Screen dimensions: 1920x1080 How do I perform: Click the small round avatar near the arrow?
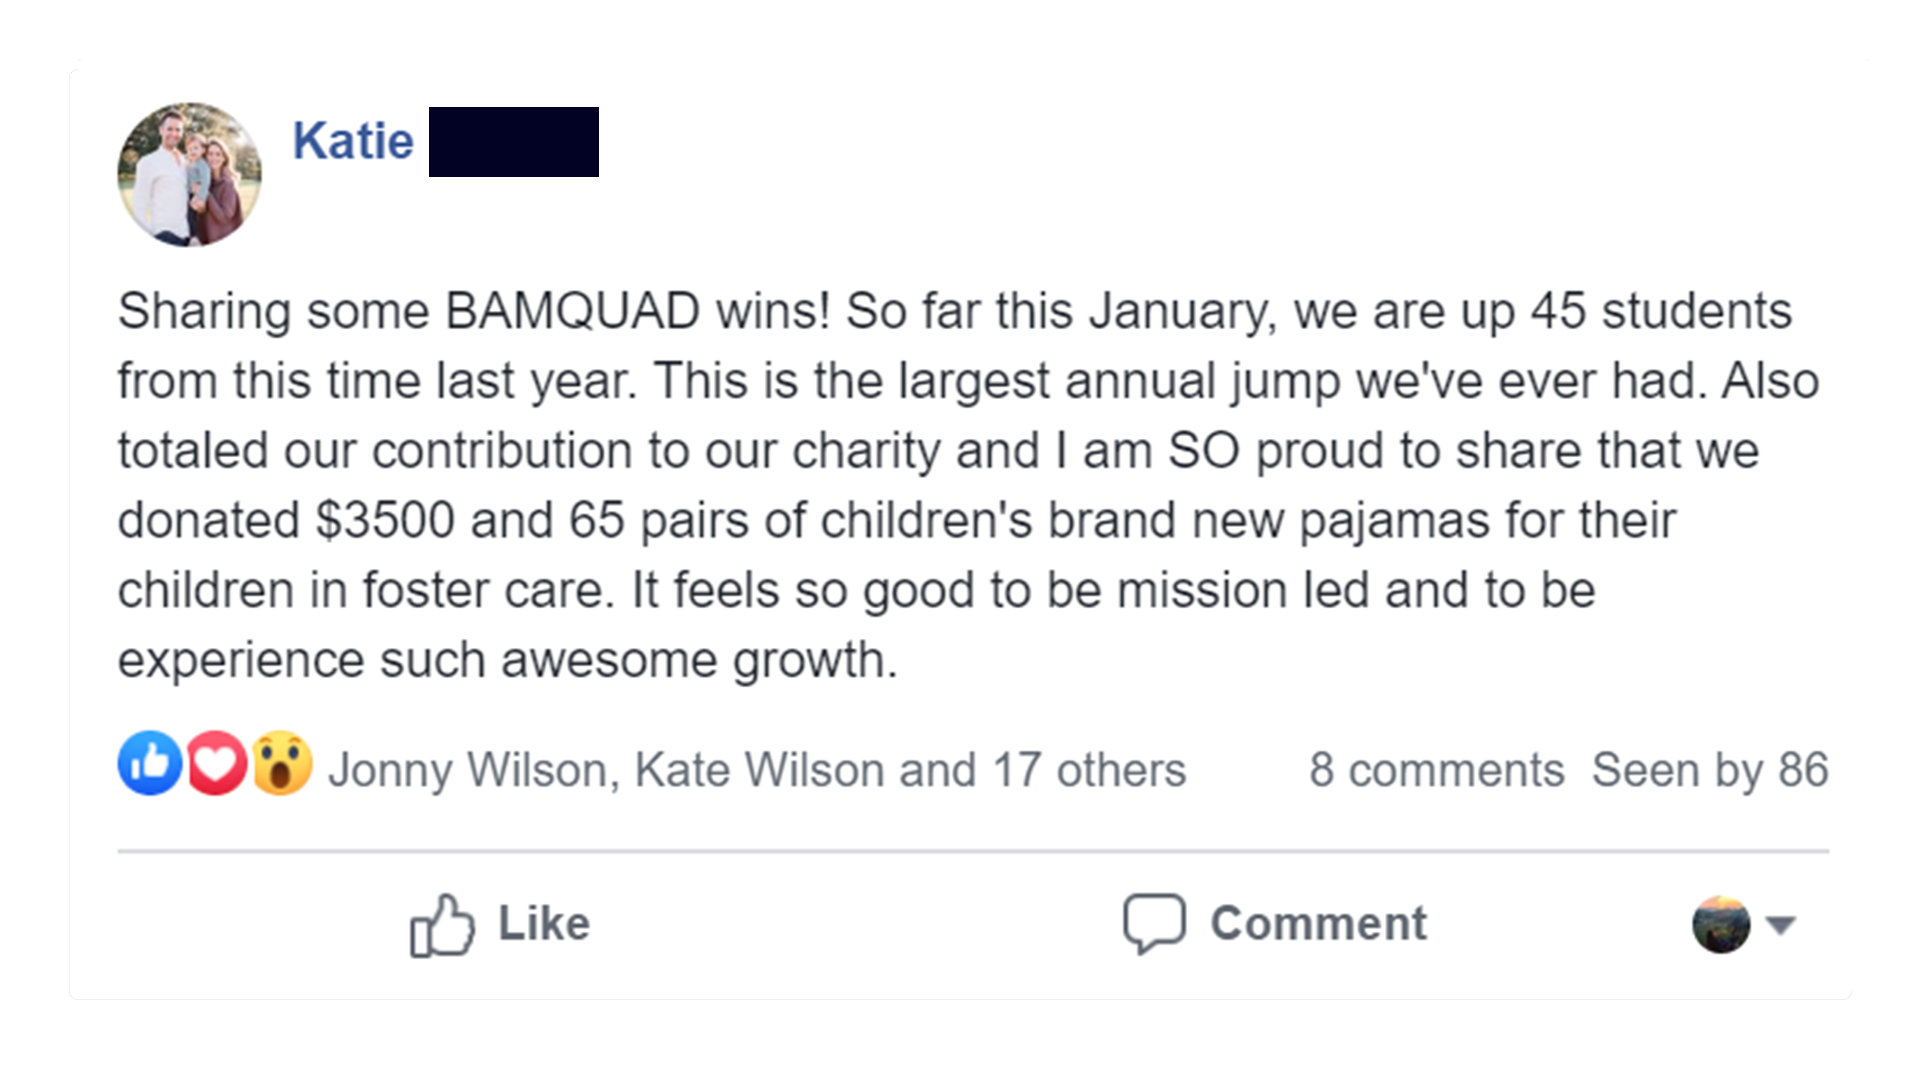(1721, 924)
